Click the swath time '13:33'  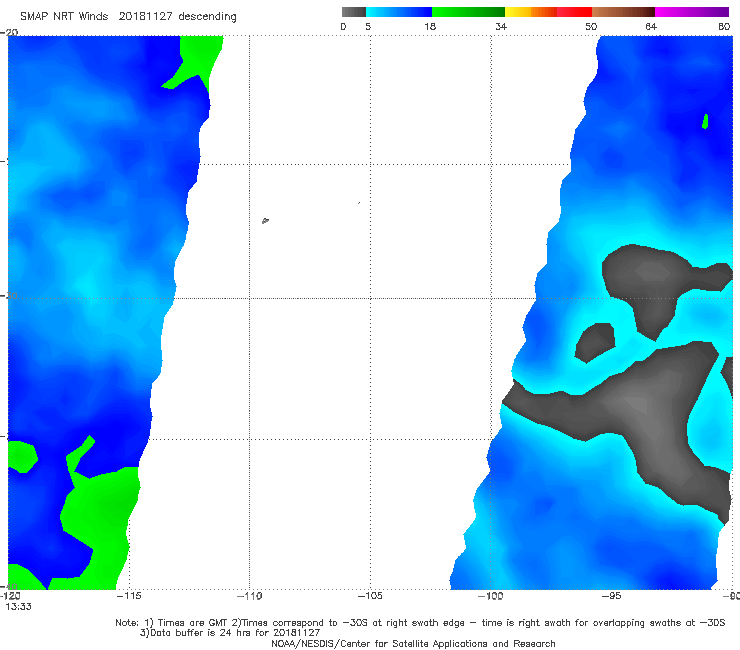(18, 607)
